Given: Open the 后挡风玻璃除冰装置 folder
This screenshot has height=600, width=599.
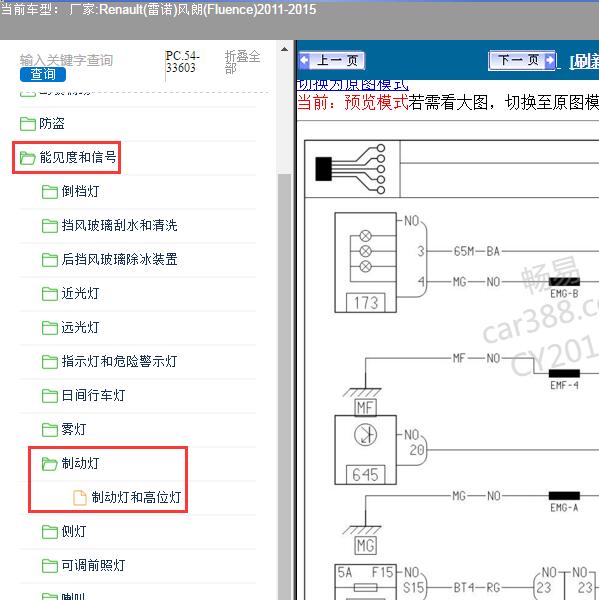Looking at the screenshot, I should tap(119, 259).
